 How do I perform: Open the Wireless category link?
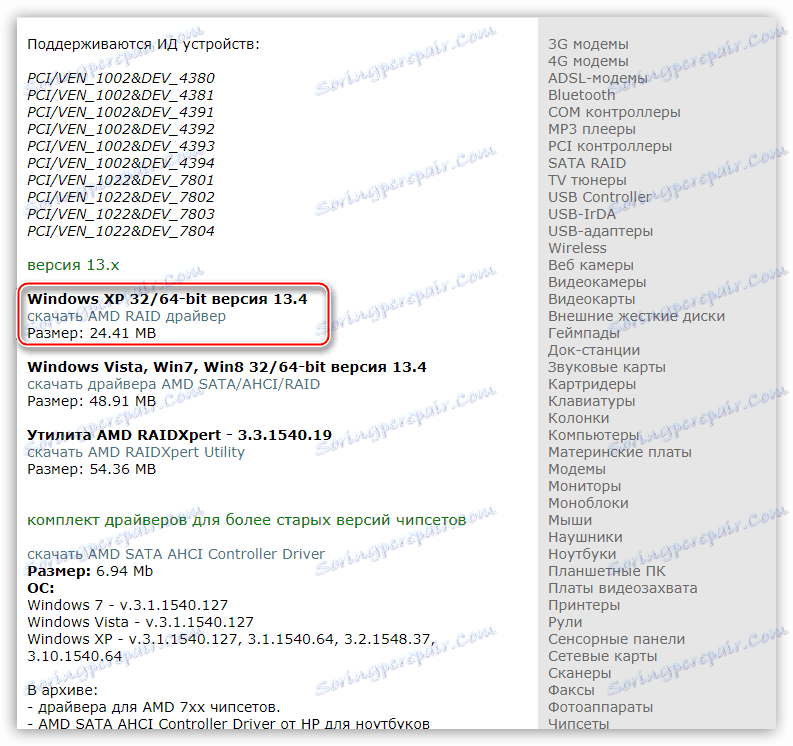click(x=577, y=248)
